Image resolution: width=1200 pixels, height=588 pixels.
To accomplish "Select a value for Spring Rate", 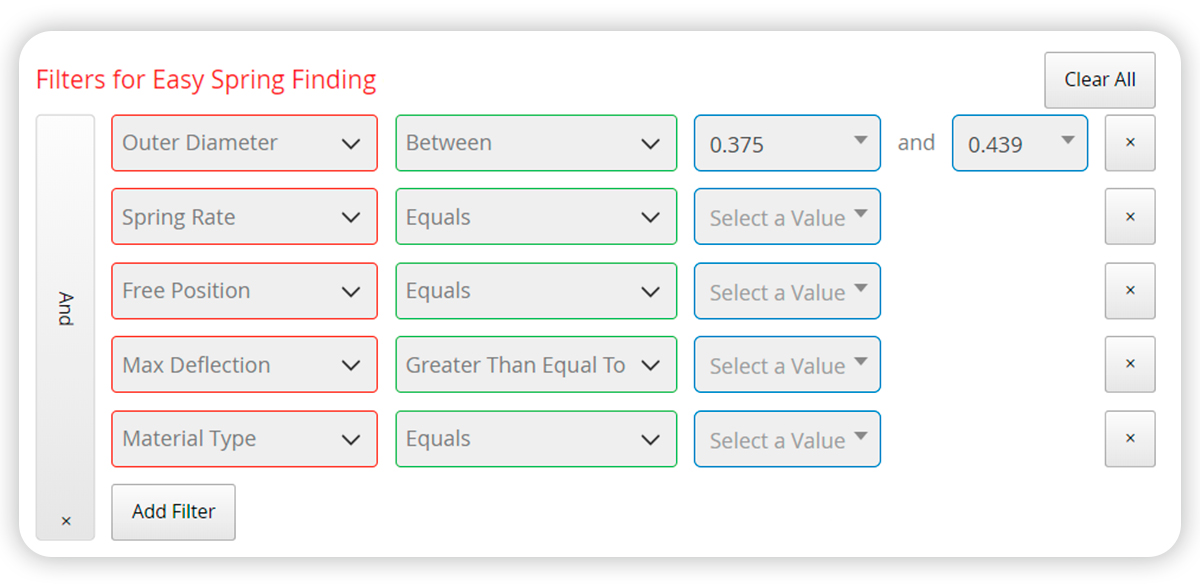I will (787, 217).
